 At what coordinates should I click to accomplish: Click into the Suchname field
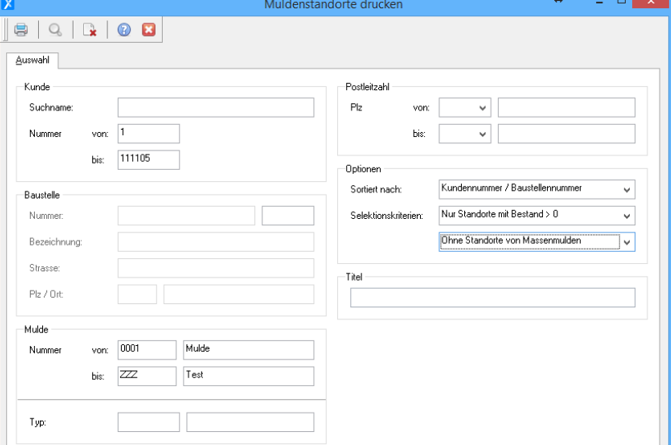(215, 108)
